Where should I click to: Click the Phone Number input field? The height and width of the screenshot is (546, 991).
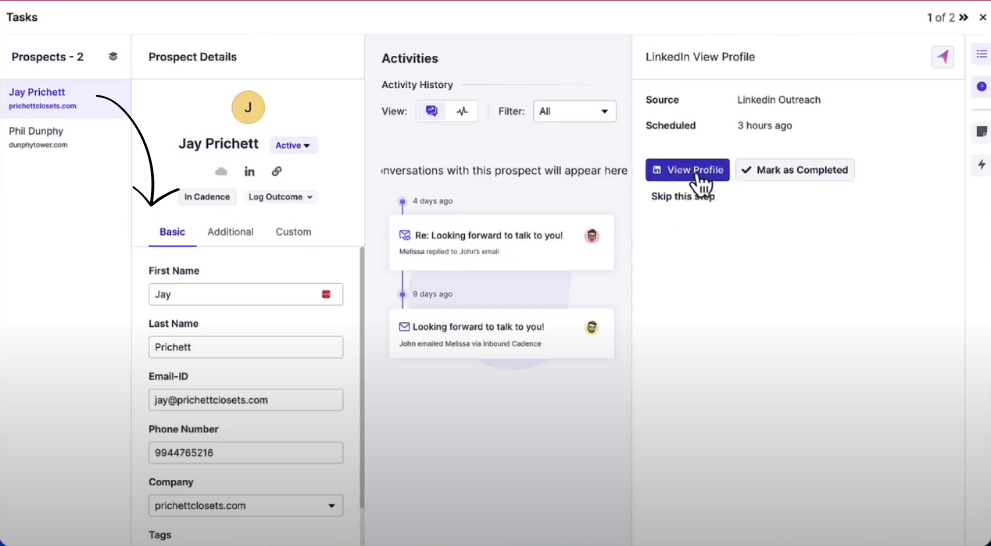[245, 453]
